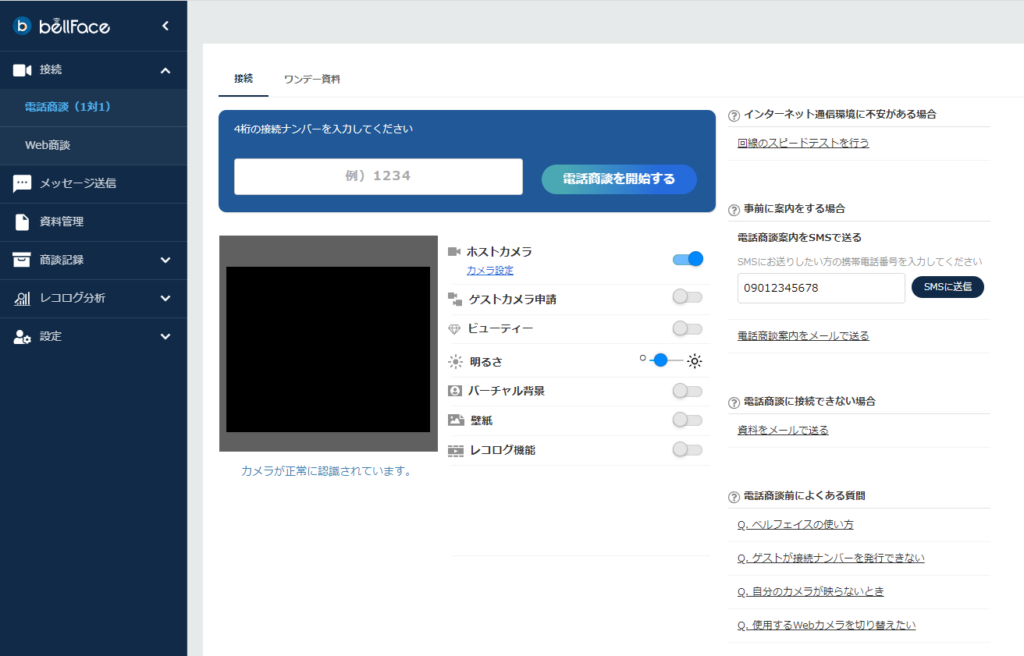This screenshot has width=1024, height=656.
Task: Click the 設定 user gear icon
Action: coord(22,337)
